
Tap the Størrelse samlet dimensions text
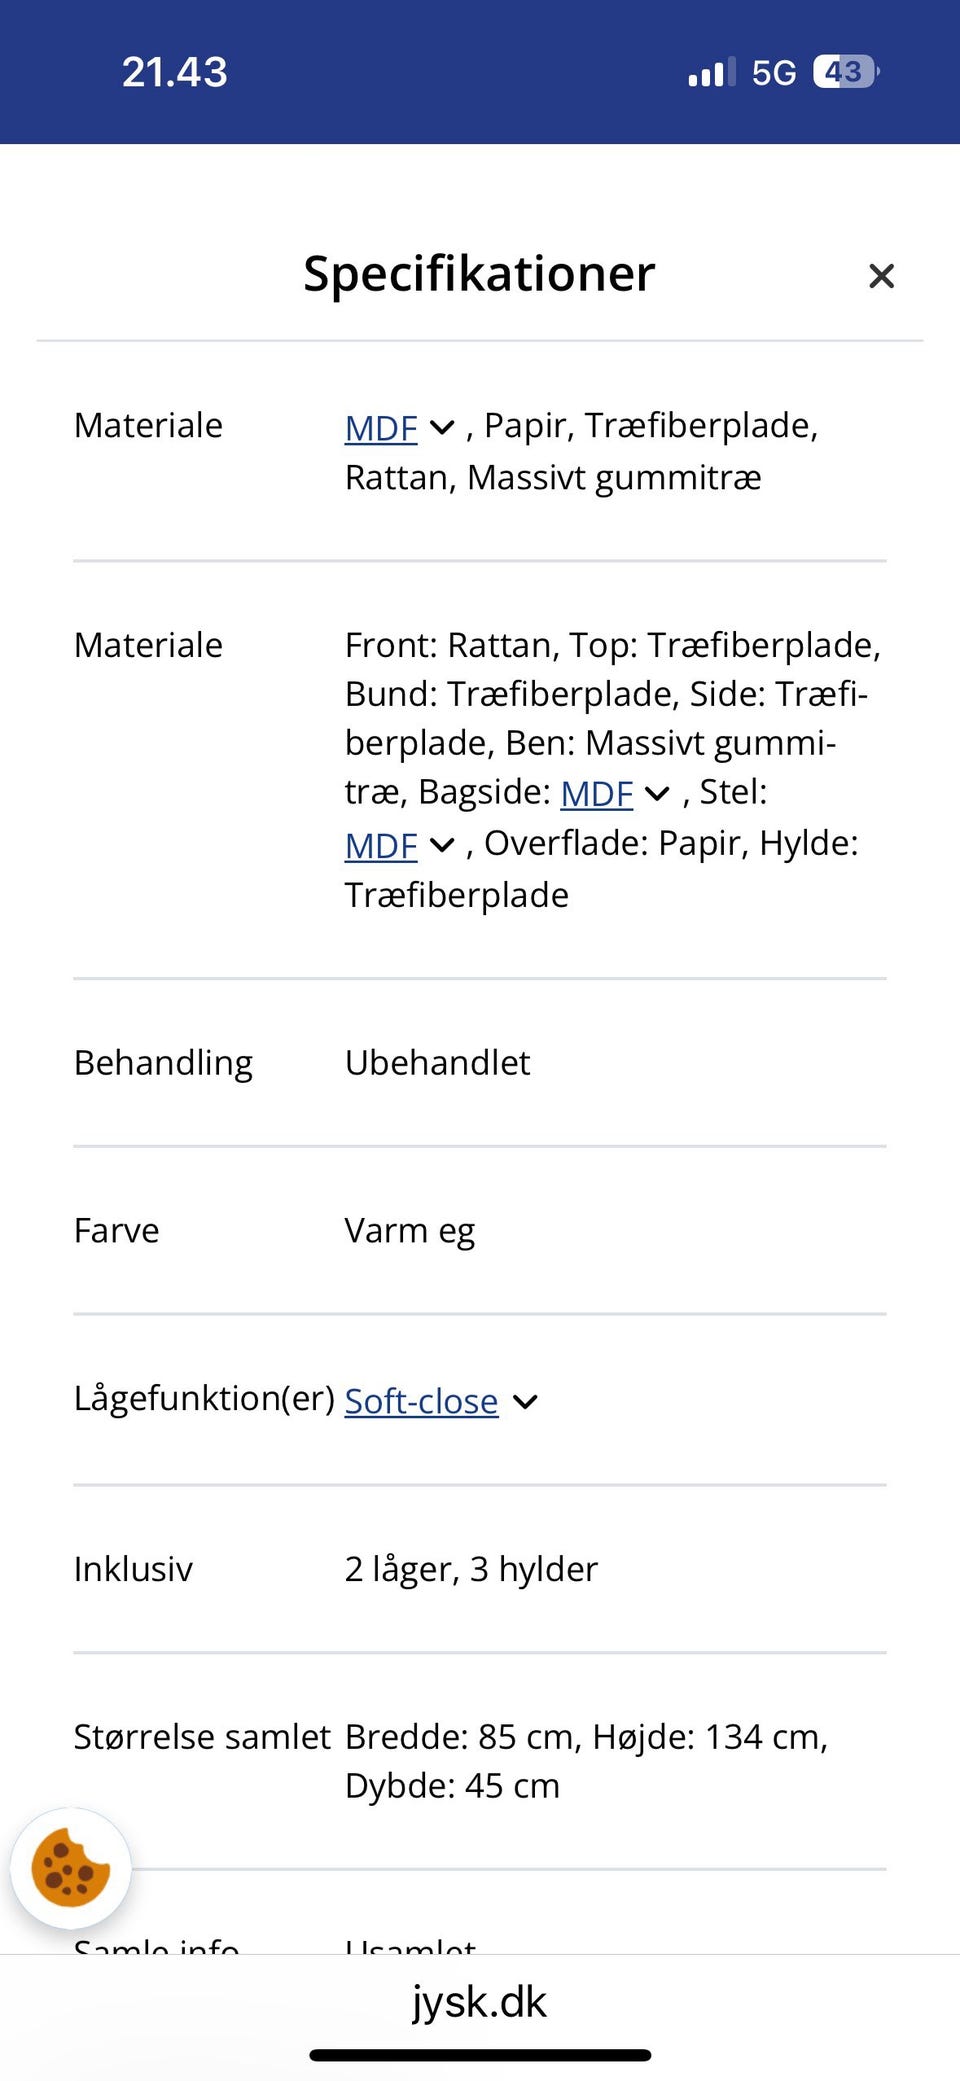point(586,1737)
